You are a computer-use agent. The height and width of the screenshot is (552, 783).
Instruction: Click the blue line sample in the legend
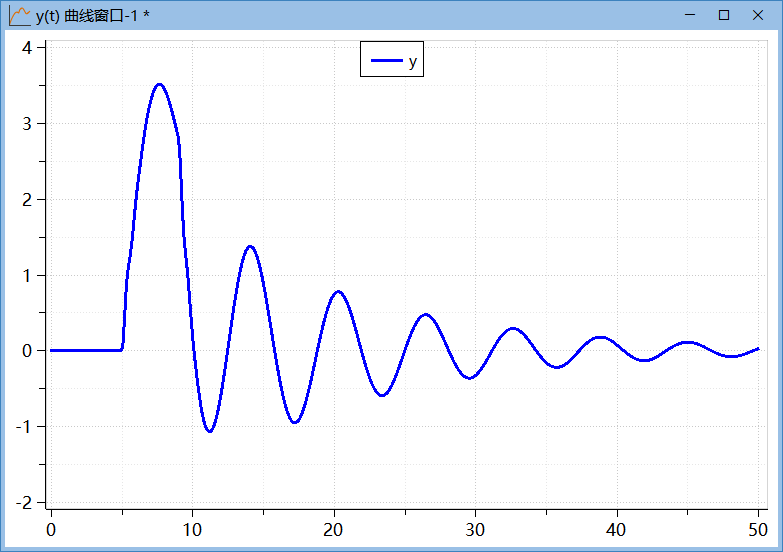[x=386, y=61]
